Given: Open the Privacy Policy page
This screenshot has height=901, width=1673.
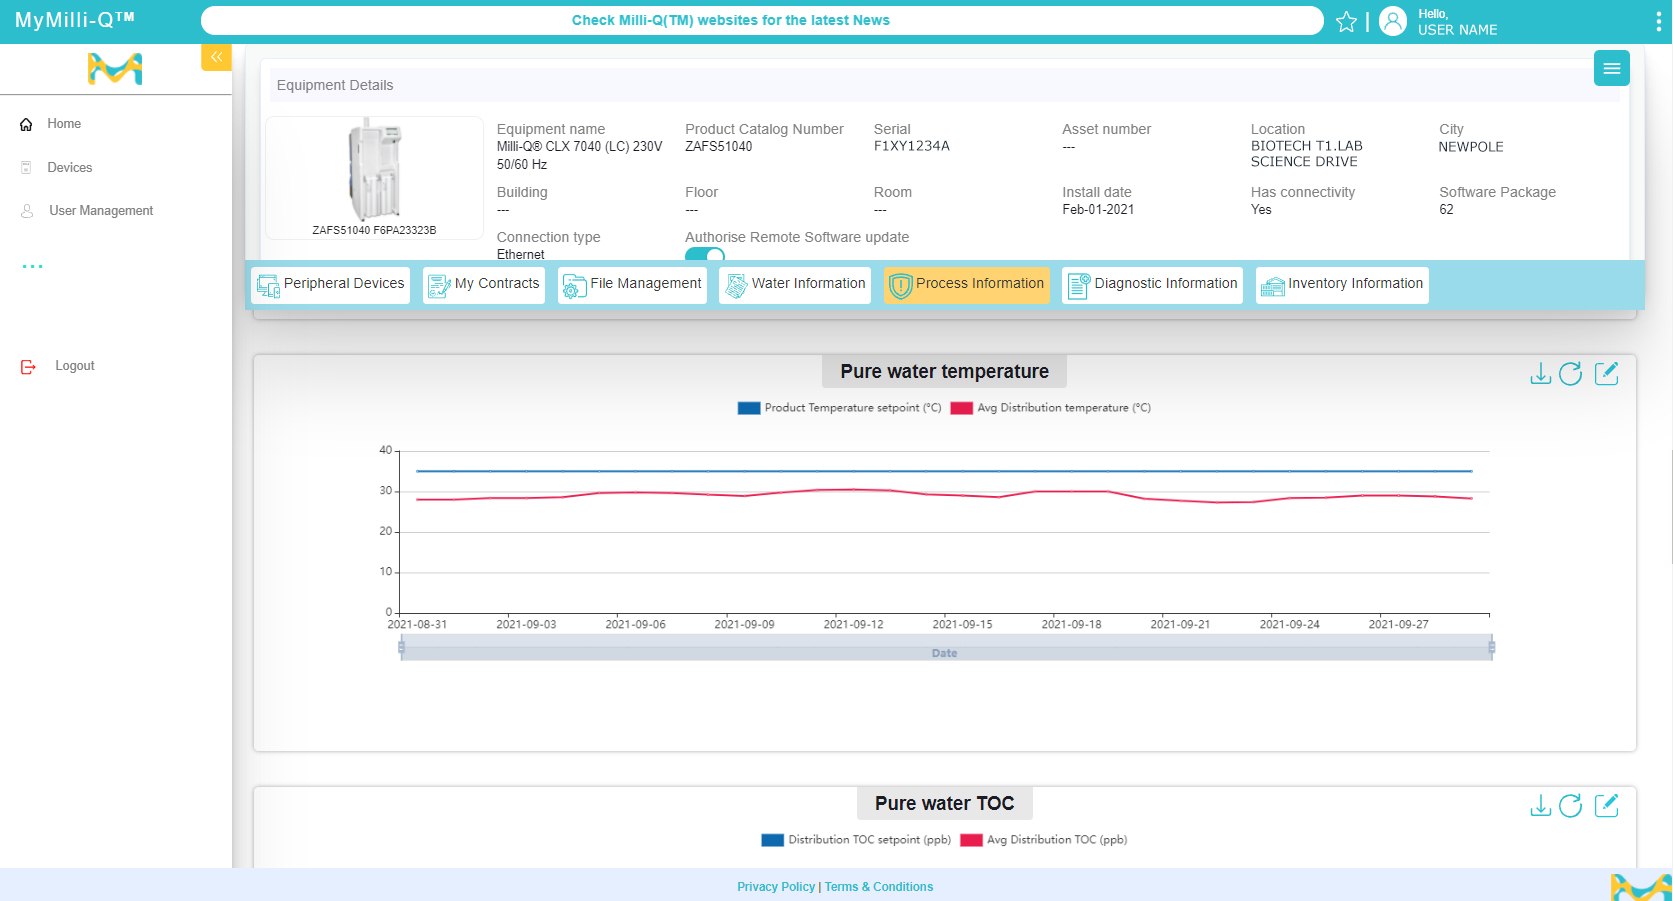Looking at the screenshot, I should [x=776, y=886].
